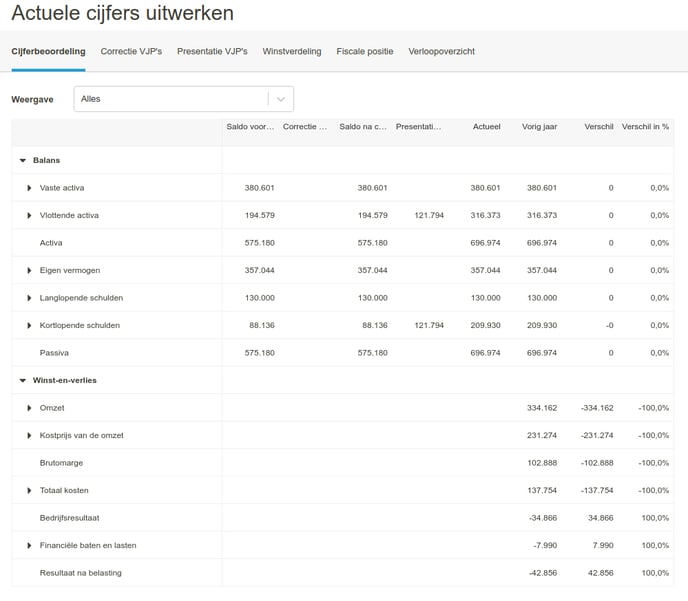Image resolution: width=688 pixels, height=601 pixels.
Task: Select the 'Resultaat na belasting' row label
Action: (80, 573)
